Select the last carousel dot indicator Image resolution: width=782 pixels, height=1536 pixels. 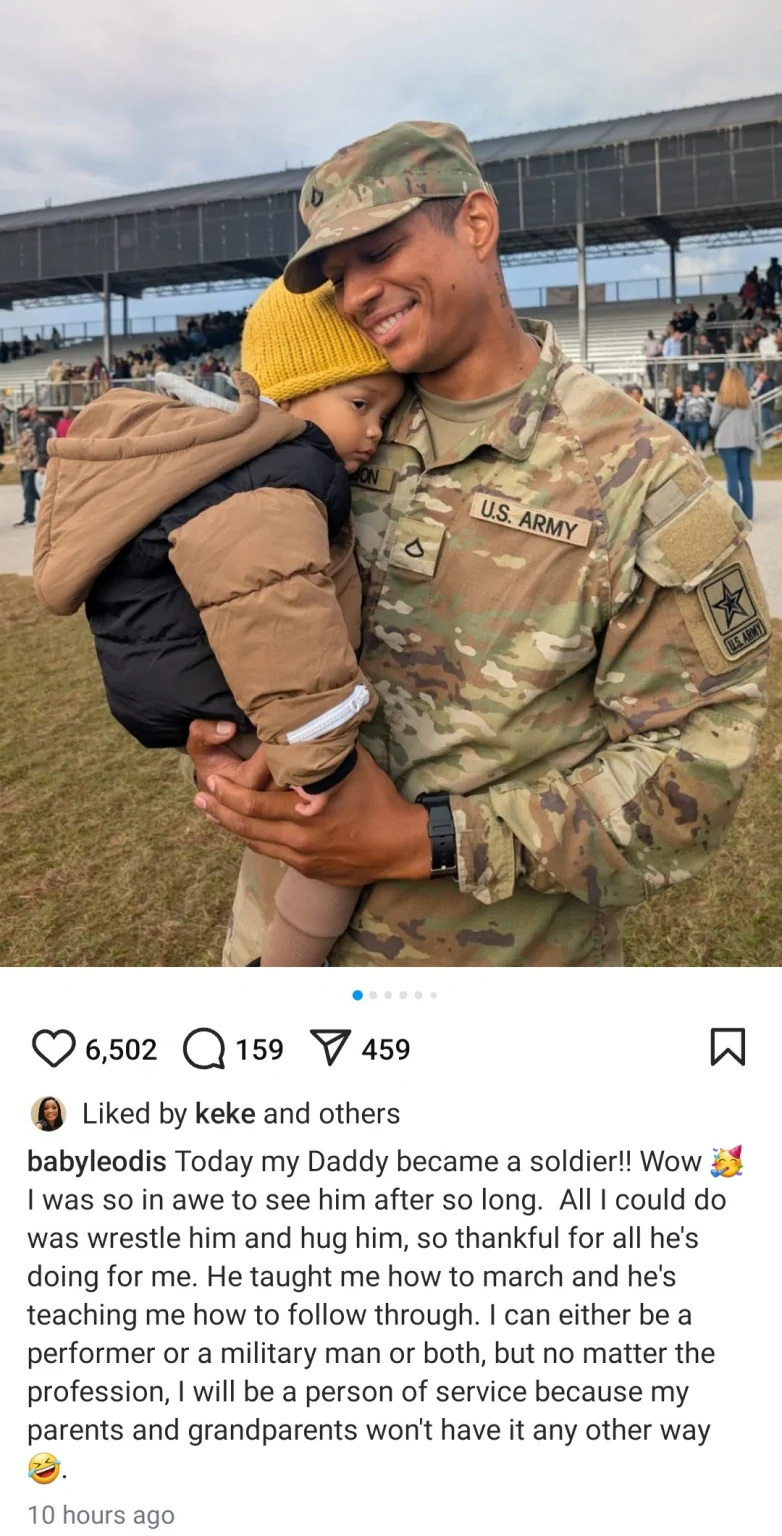tap(433, 995)
